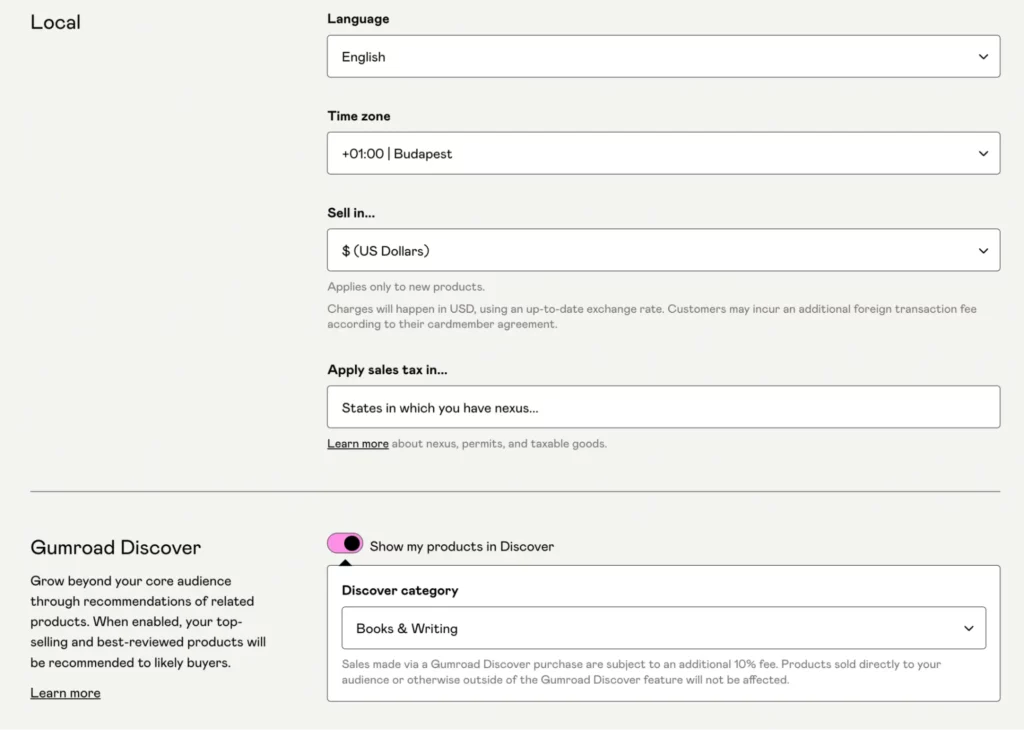Expand the Time zone selector

663,153
